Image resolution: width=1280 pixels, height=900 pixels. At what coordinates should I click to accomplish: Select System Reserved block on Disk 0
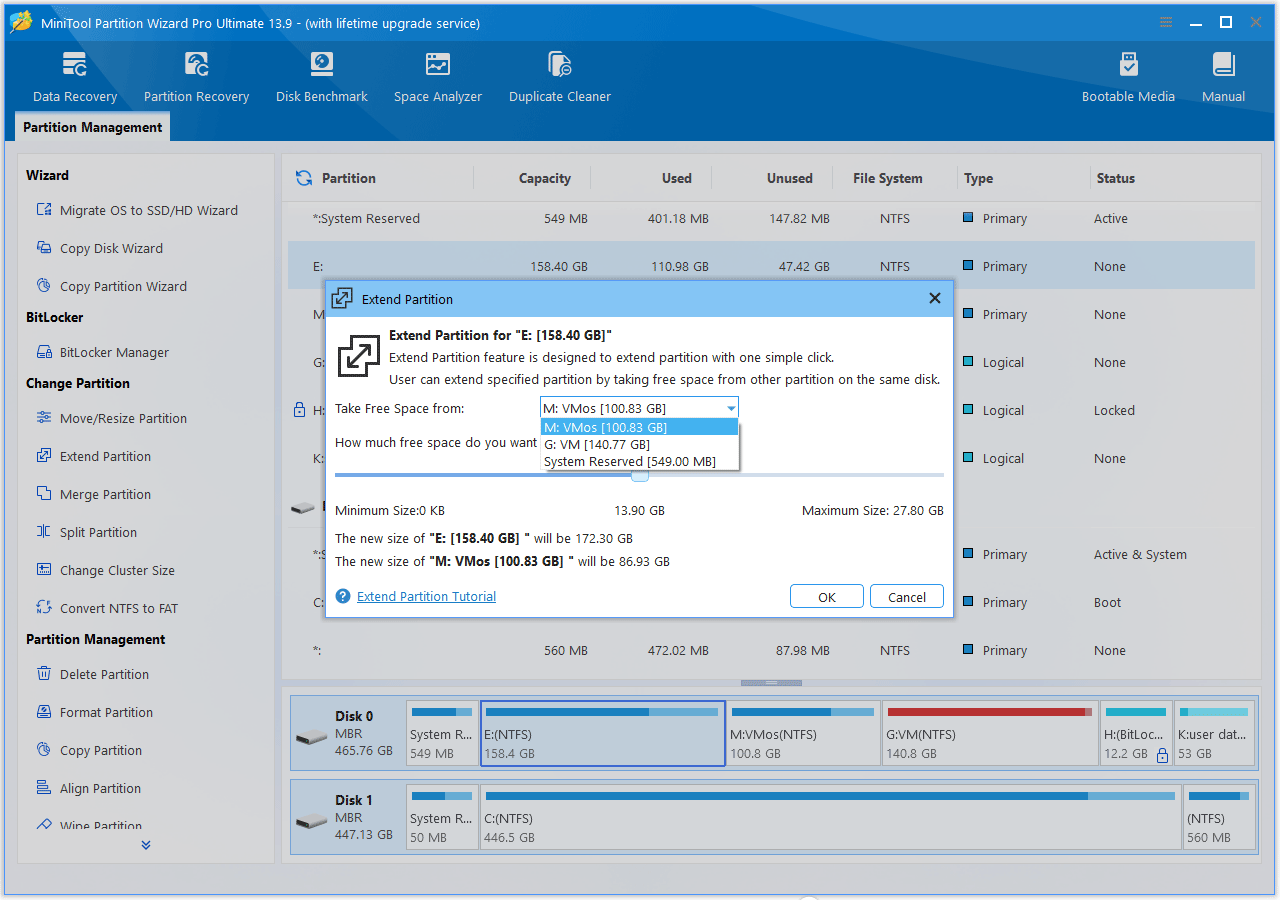(441, 733)
